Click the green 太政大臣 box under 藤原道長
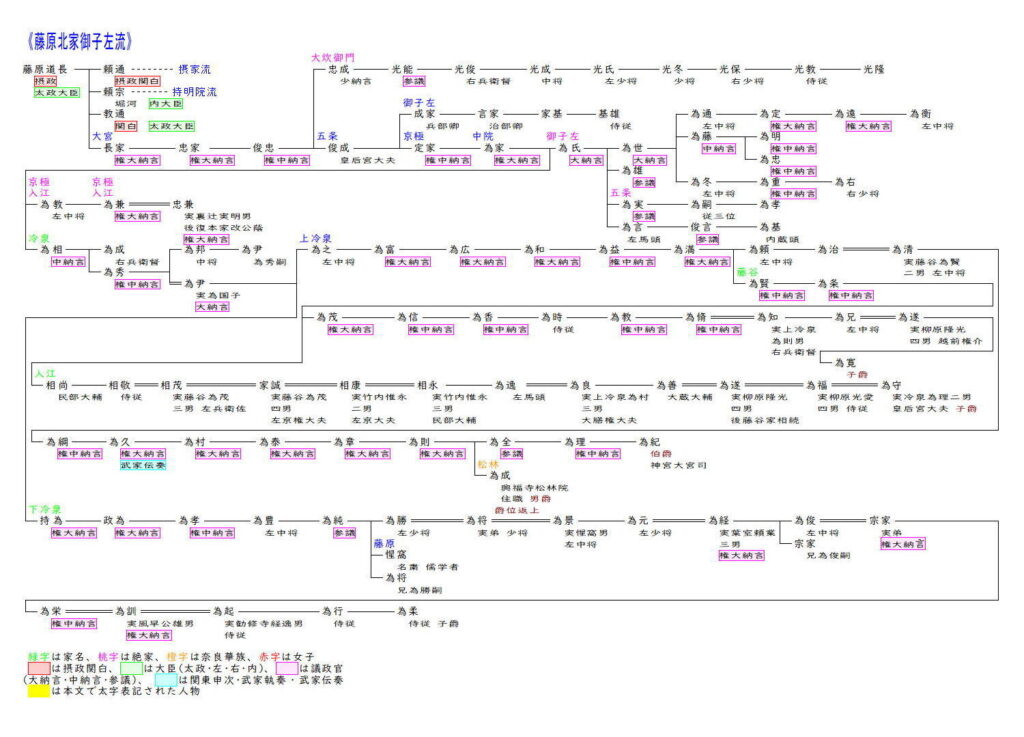Viewport: 1024px width, 737px height. click(x=58, y=92)
